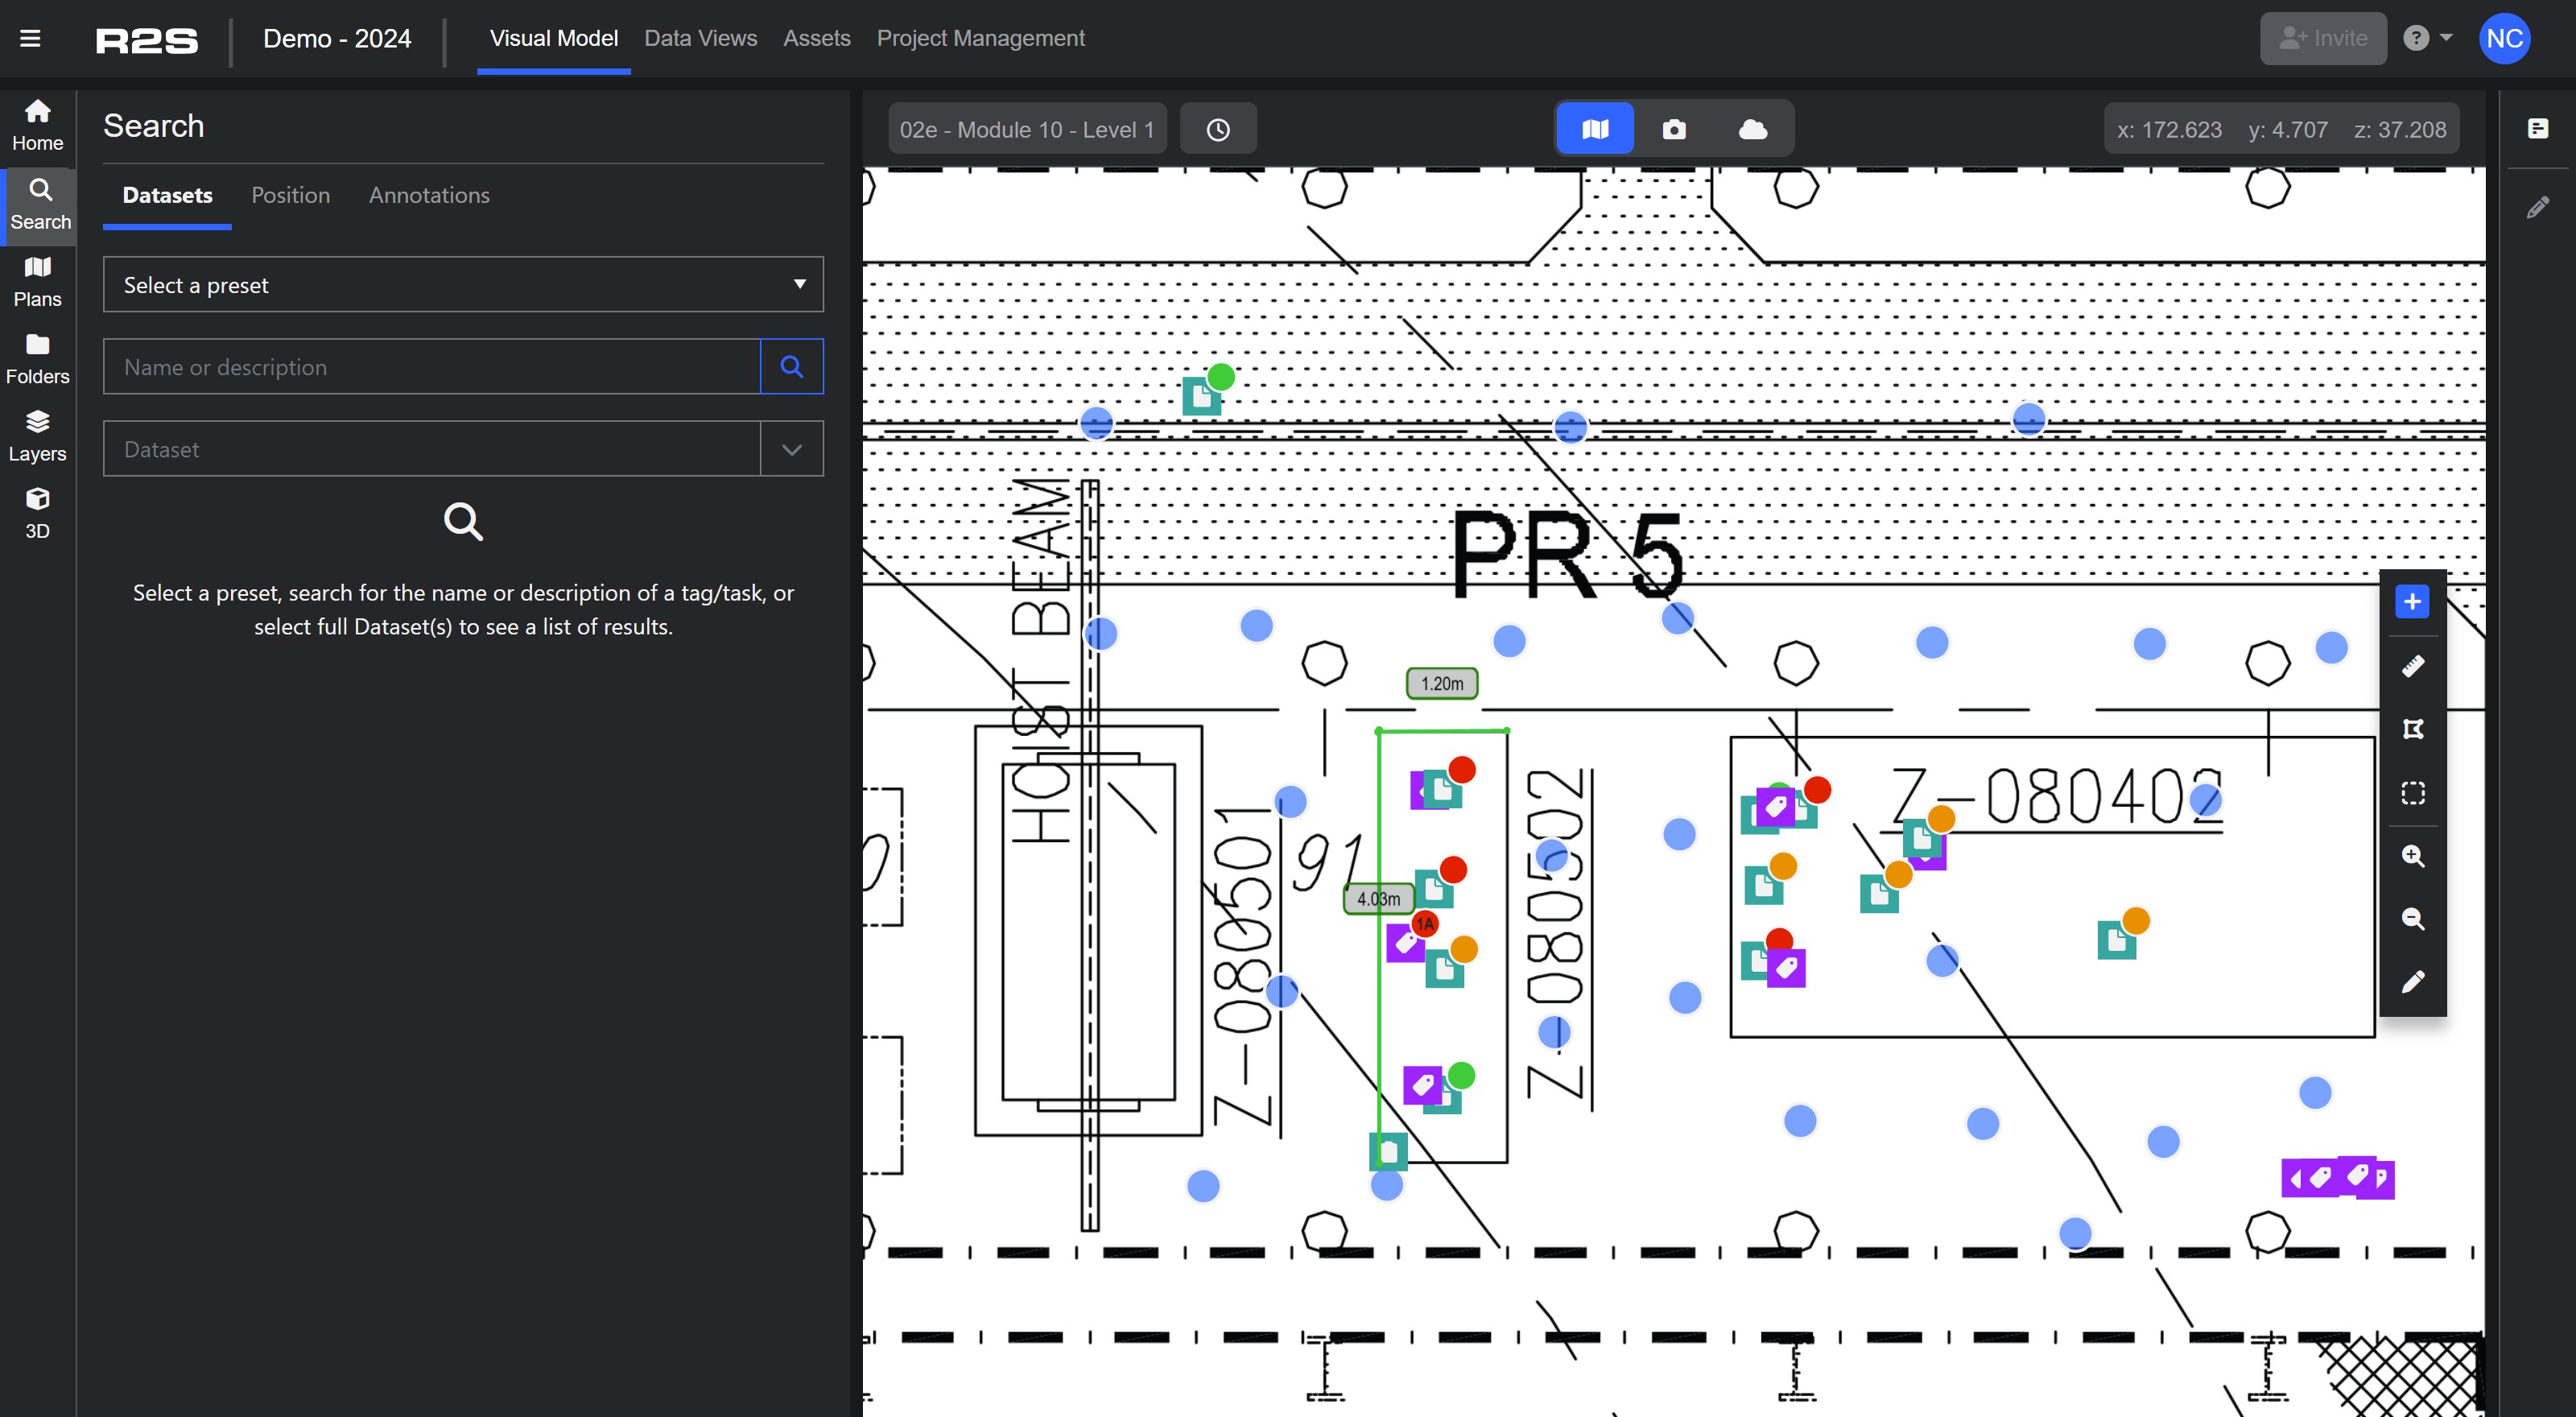Select the dashed box selection tool
The height and width of the screenshot is (1417, 2576).
[2412, 793]
